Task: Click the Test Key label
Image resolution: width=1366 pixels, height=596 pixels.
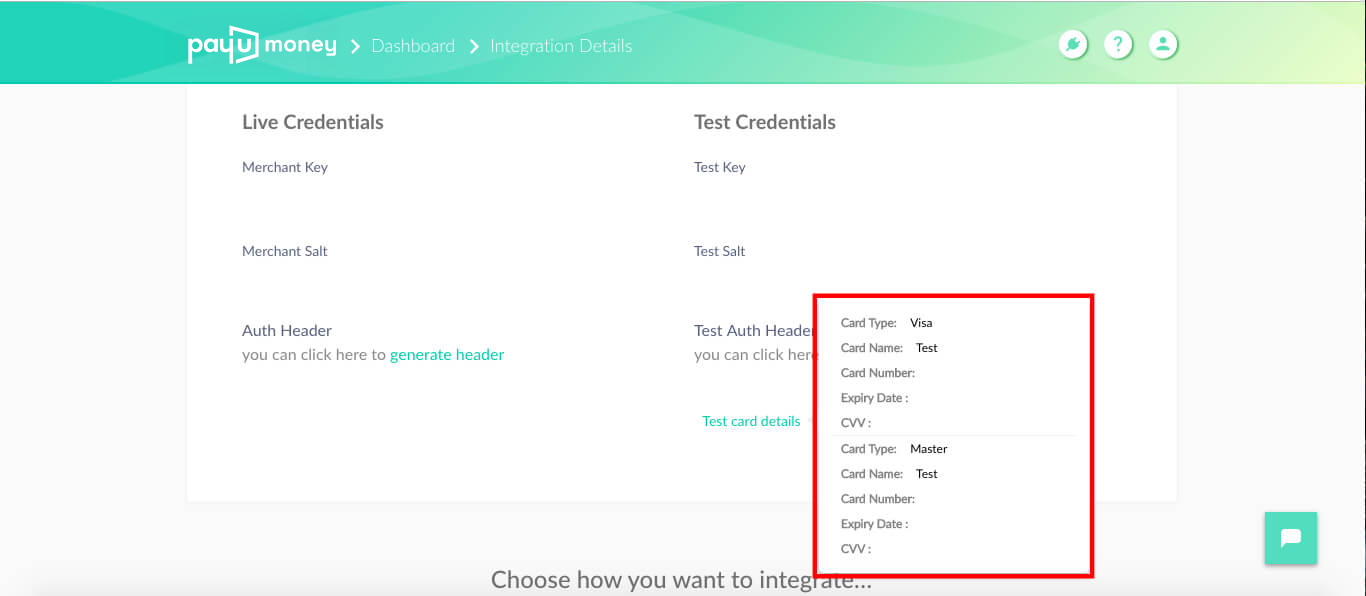Action: (x=720, y=167)
